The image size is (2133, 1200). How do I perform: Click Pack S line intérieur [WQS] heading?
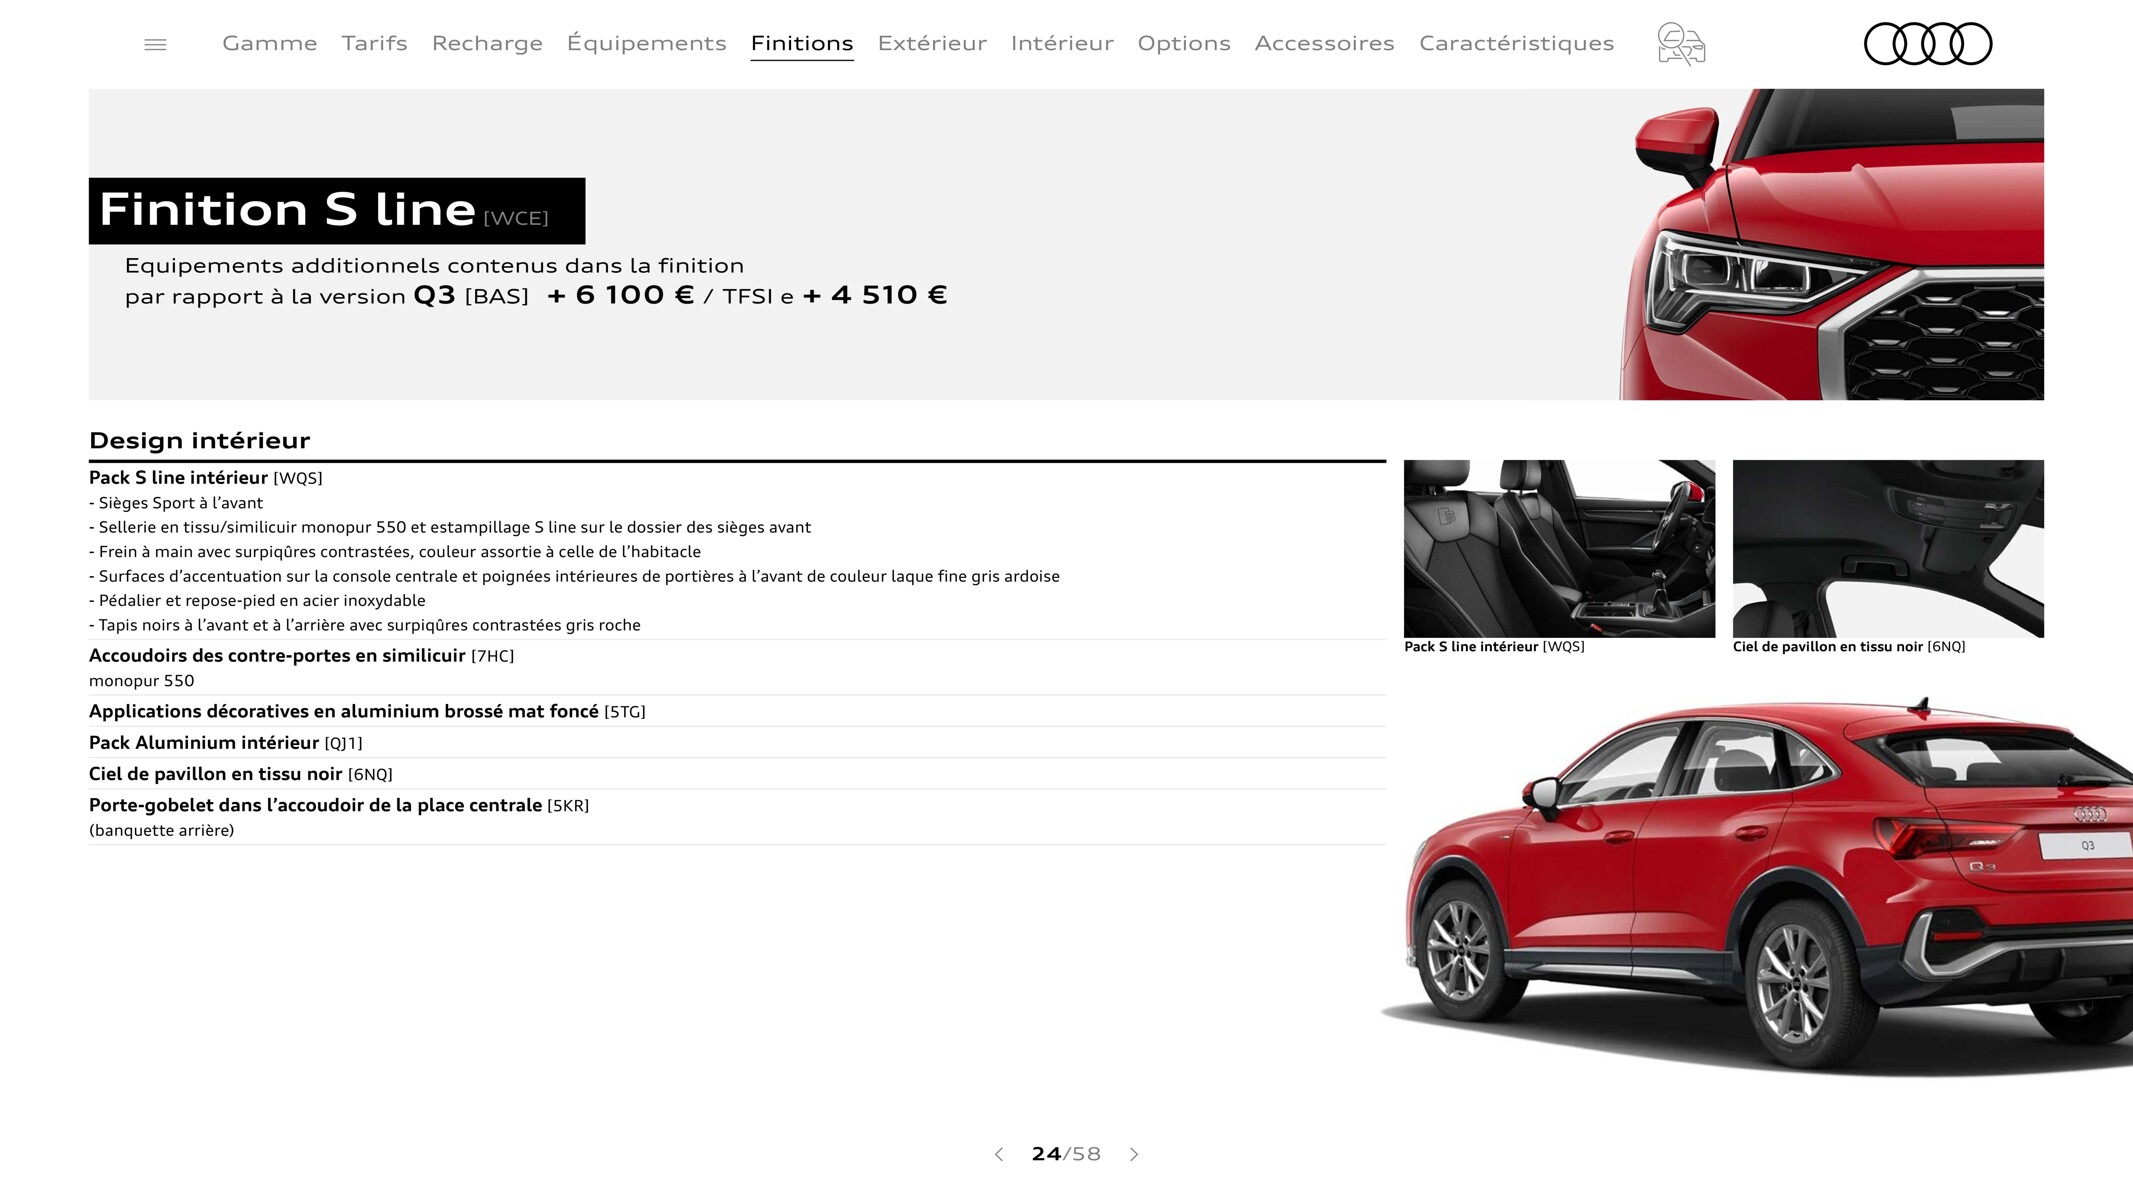click(205, 478)
